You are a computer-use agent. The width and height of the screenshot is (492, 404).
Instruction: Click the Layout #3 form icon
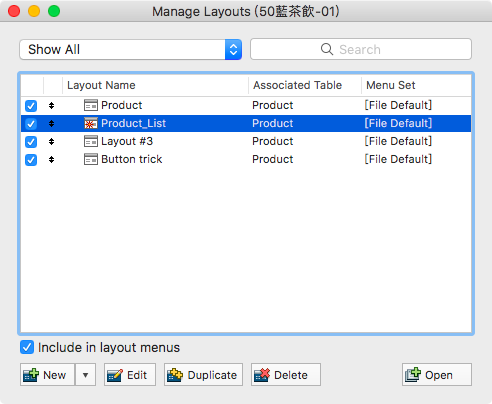point(91,141)
